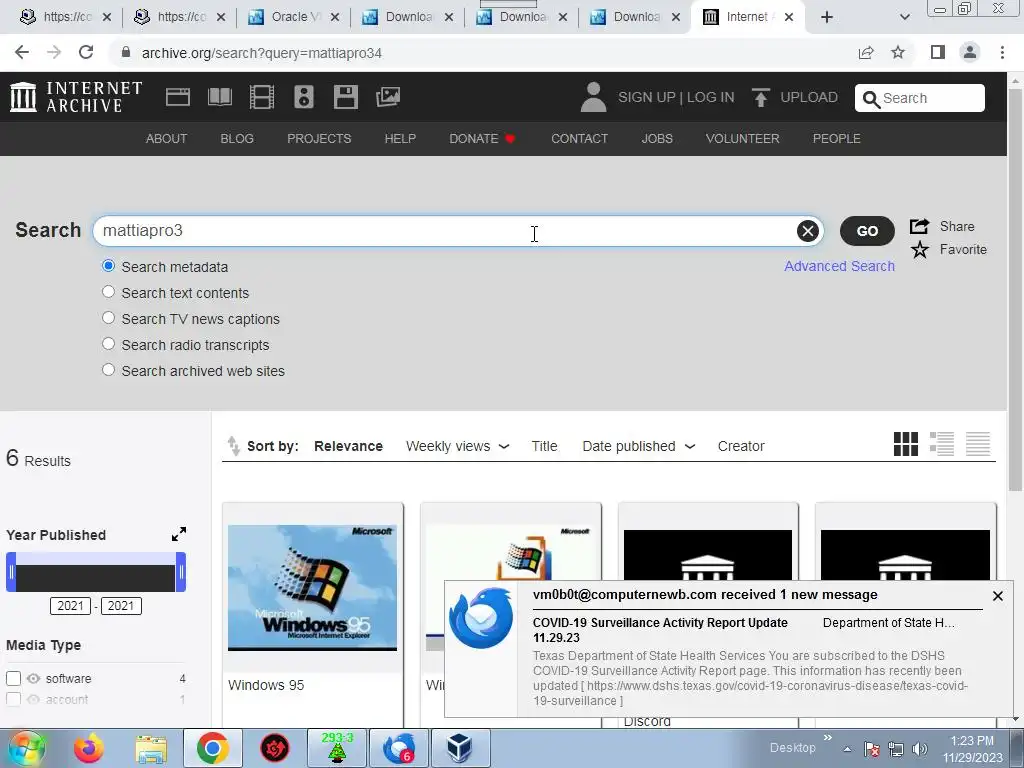1024x768 pixels.
Task: Open VirtualBox from the taskbar
Action: pos(460,748)
